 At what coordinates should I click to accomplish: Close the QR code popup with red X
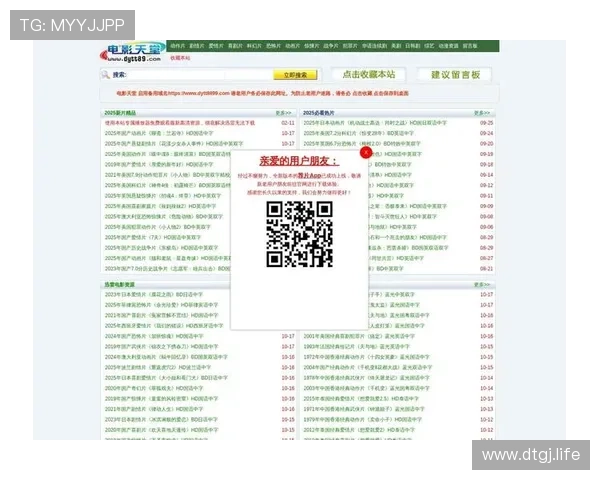(366, 152)
